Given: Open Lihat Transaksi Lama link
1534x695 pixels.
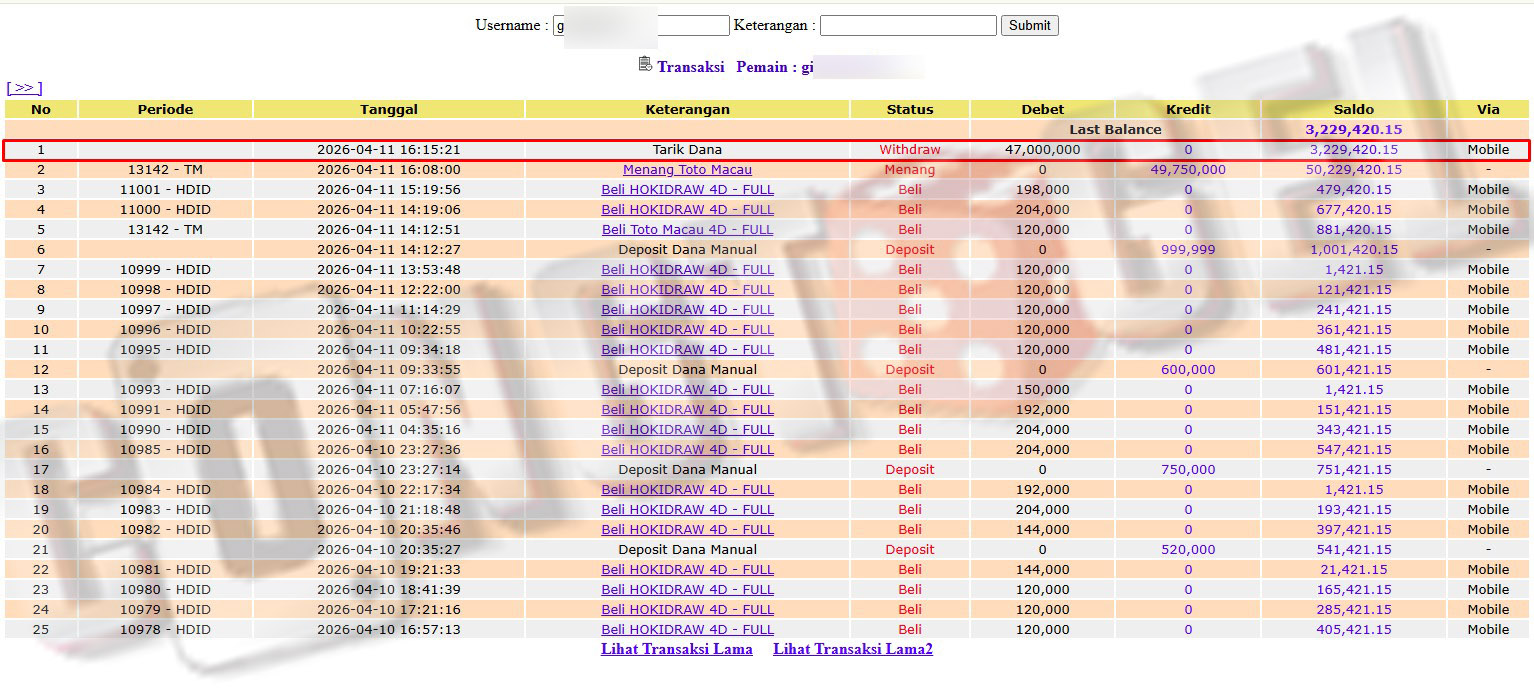Looking at the screenshot, I should 677,649.
